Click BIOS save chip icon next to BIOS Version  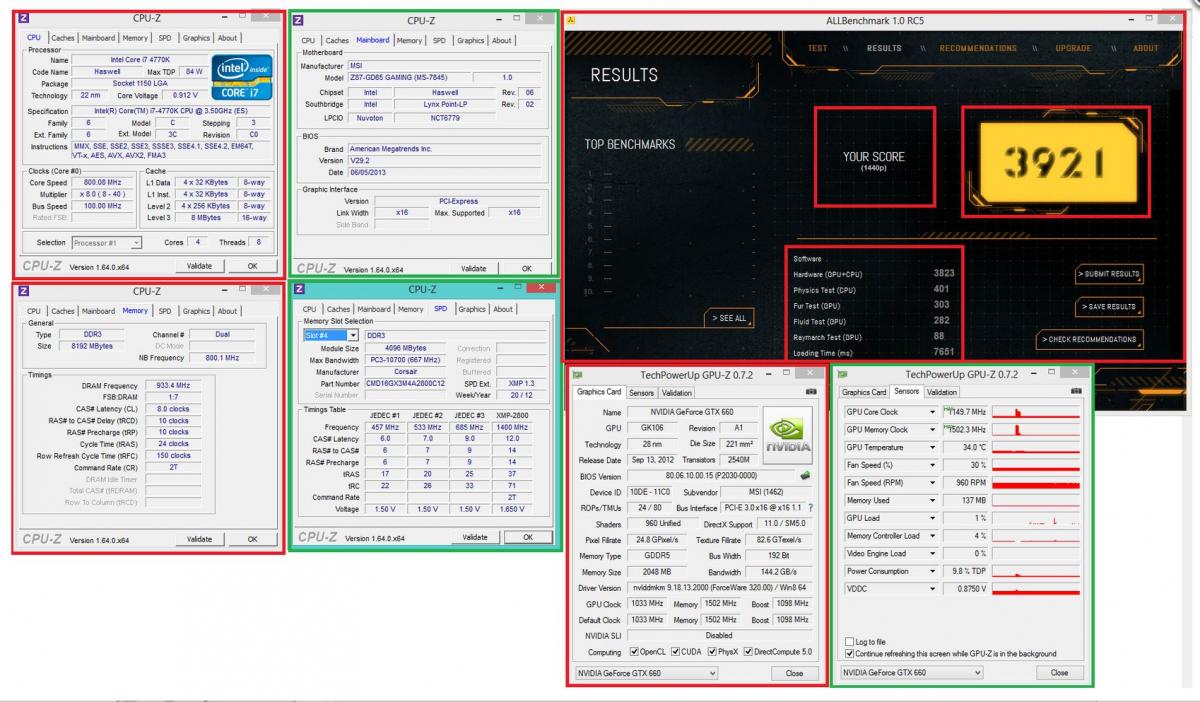[807, 476]
